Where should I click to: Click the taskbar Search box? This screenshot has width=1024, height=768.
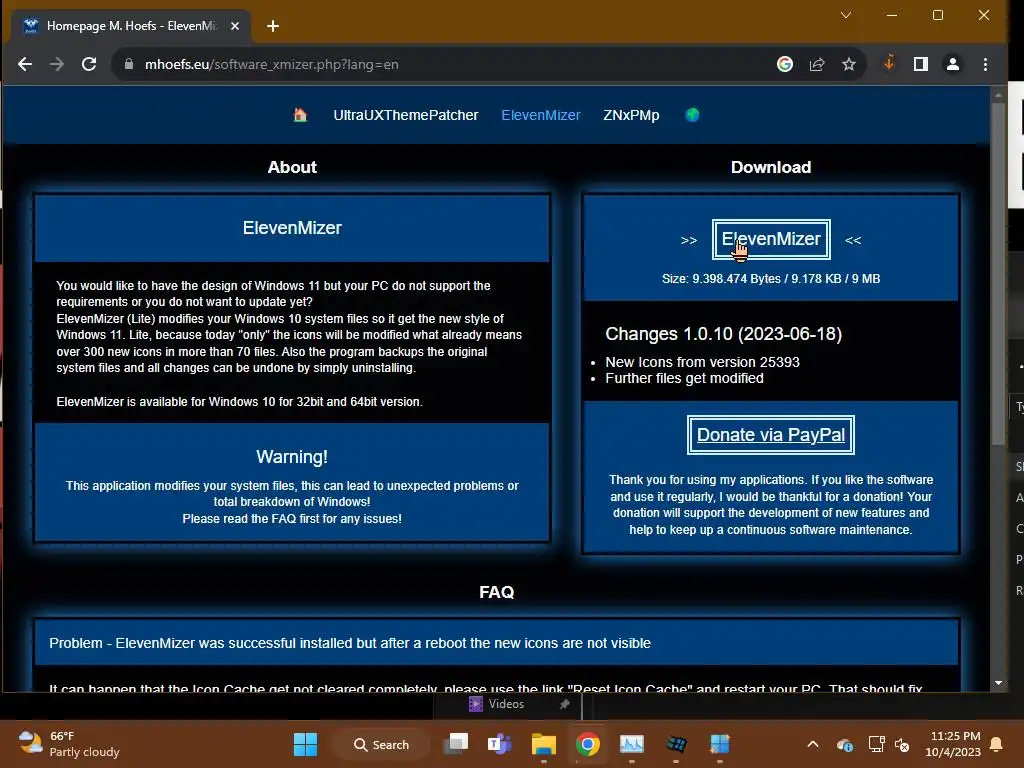pos(381,744)
